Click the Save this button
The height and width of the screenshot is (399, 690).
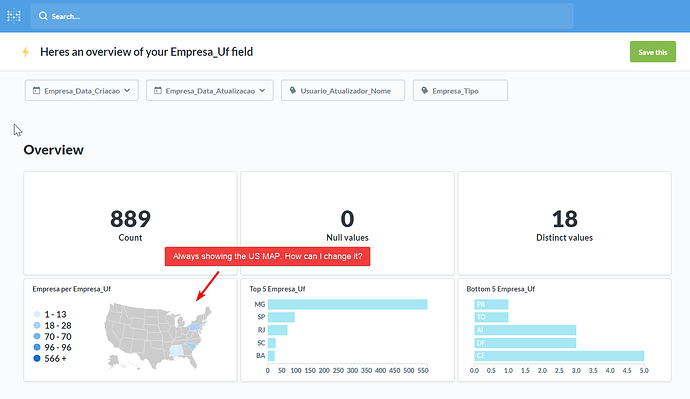point(653,52)
